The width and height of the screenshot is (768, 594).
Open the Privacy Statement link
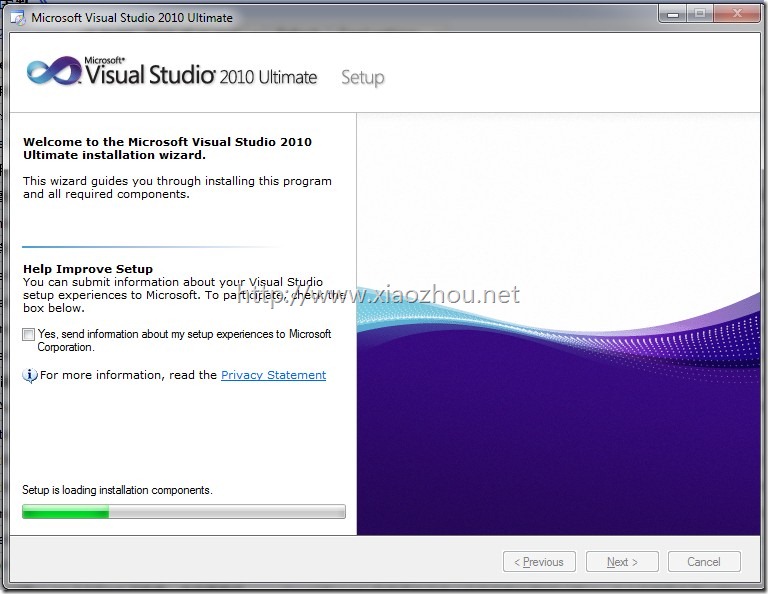coord(273,375)
